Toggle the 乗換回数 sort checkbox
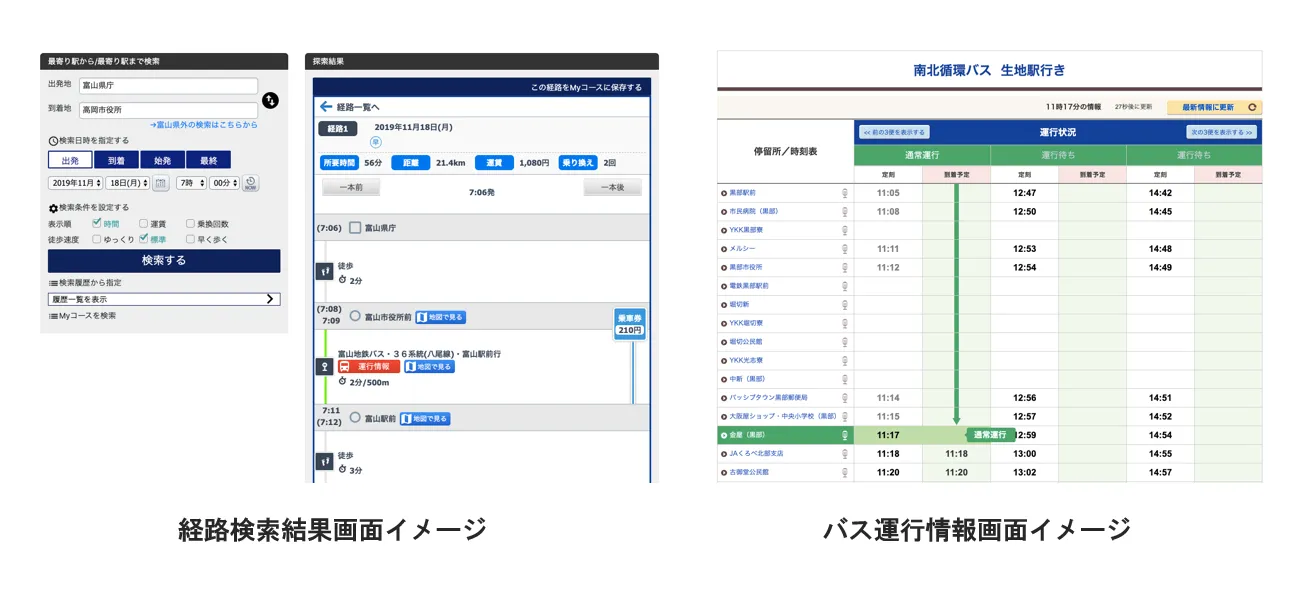This screenshot has width=1316, height=597. [x=190, y=224]
